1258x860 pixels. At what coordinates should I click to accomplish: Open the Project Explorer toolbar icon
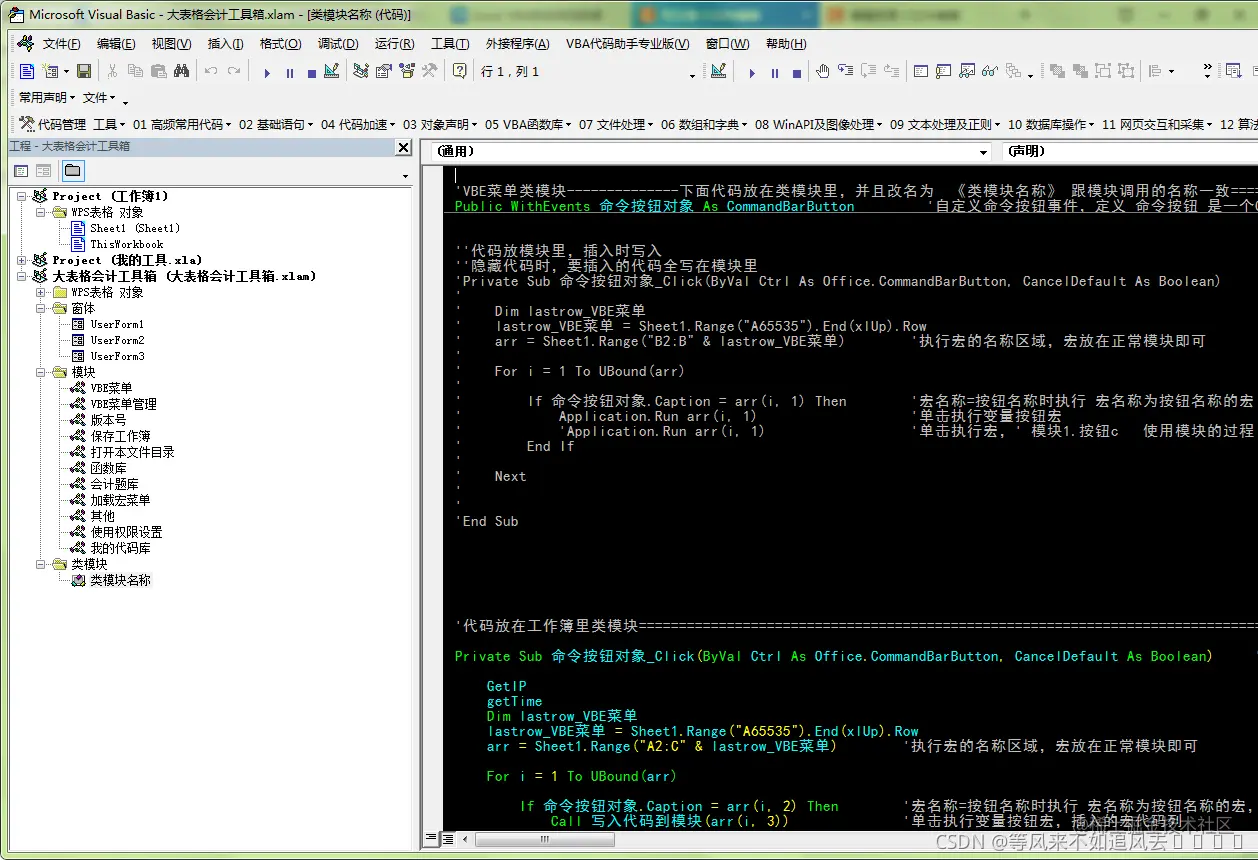[x=361, y=71]
